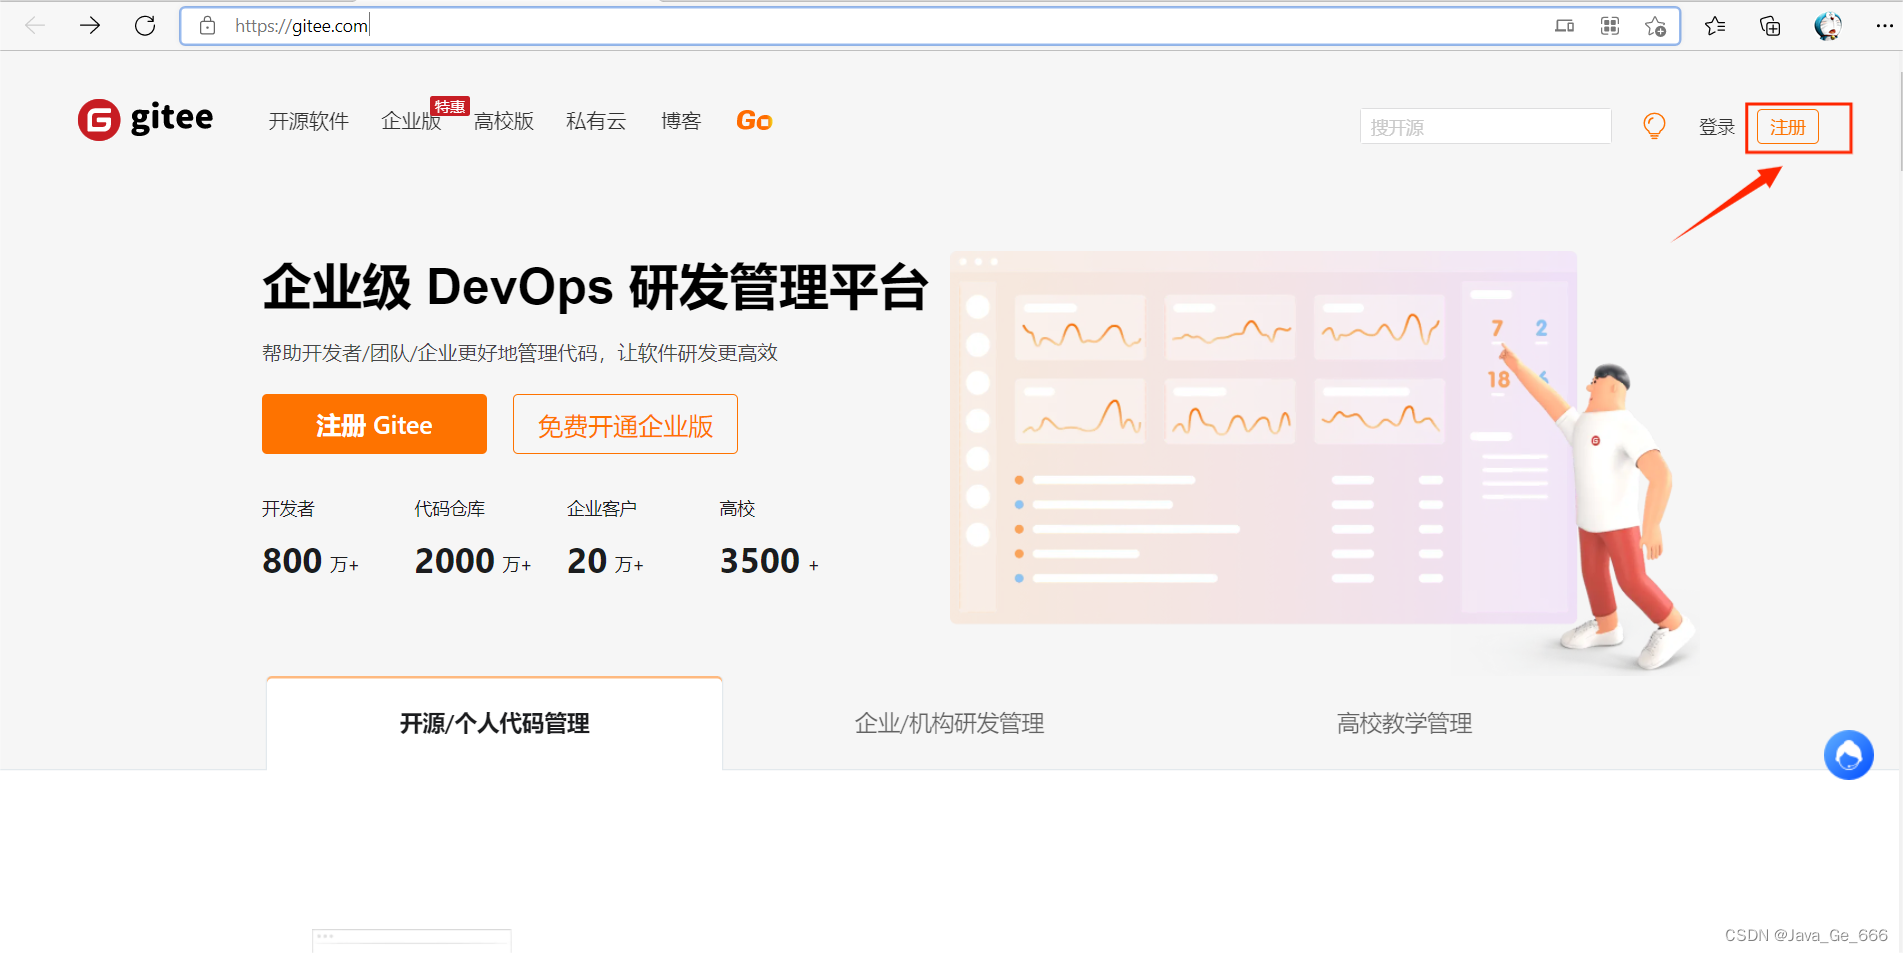Image resolution: width=1903 pixels, height=953 pixels.
Task: Click the orange Go link
Action: pyautogui.click(x=754, y=121)
